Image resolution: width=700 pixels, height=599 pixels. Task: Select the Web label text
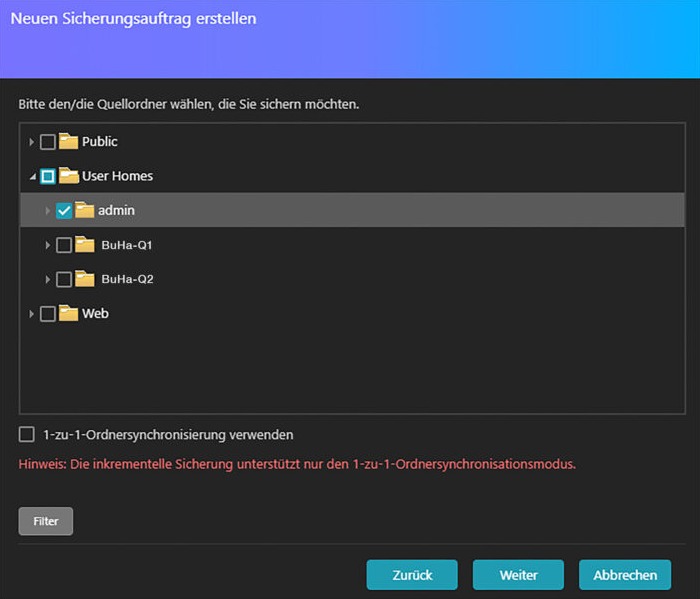pos(95,313)
